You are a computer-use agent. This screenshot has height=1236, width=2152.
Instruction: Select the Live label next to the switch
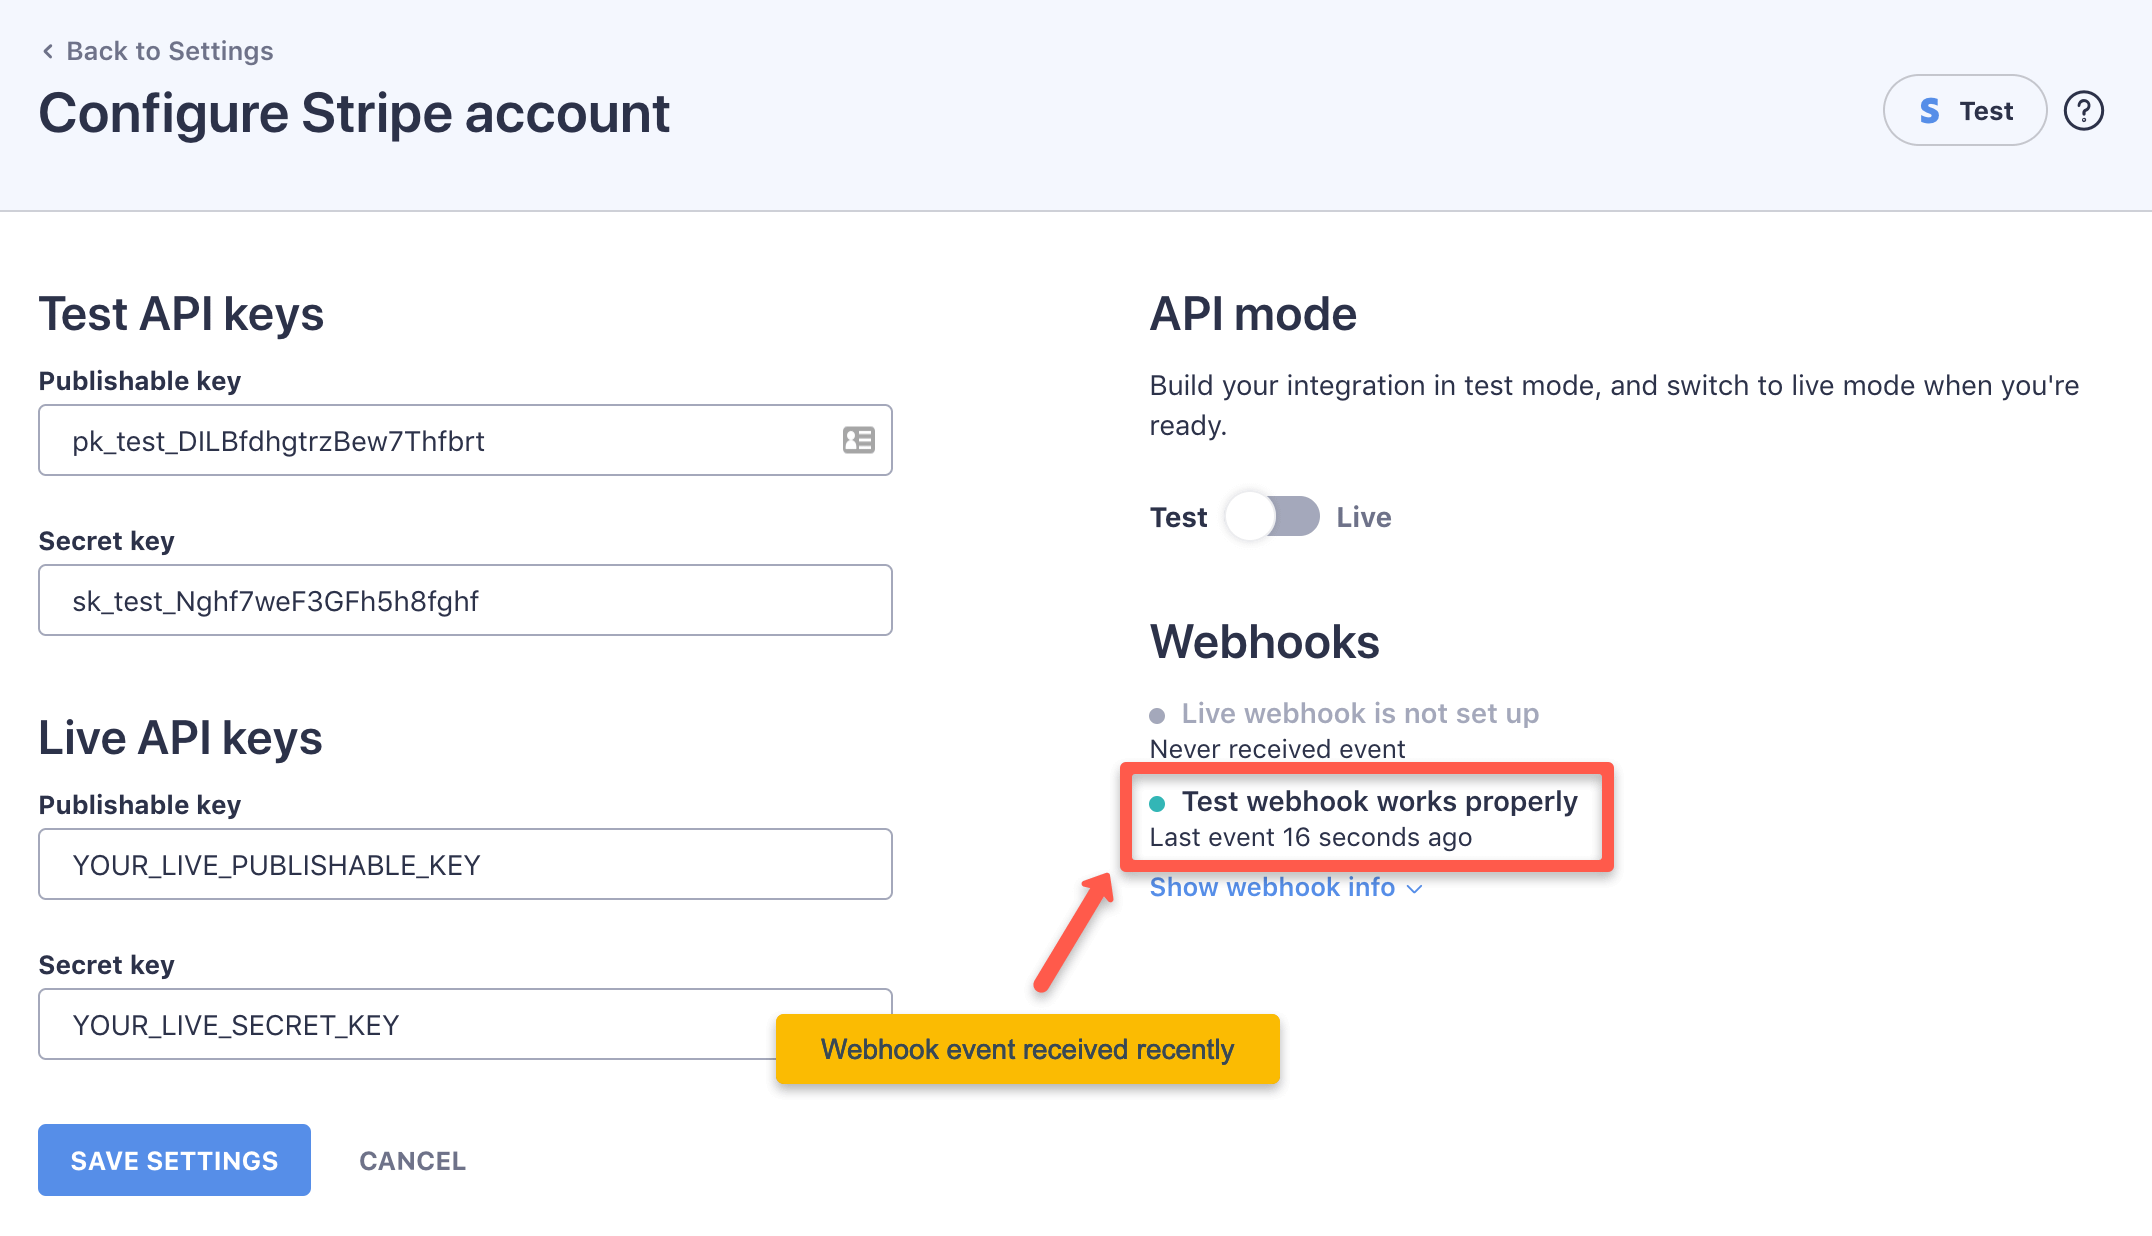click(x=1364, y=517)
